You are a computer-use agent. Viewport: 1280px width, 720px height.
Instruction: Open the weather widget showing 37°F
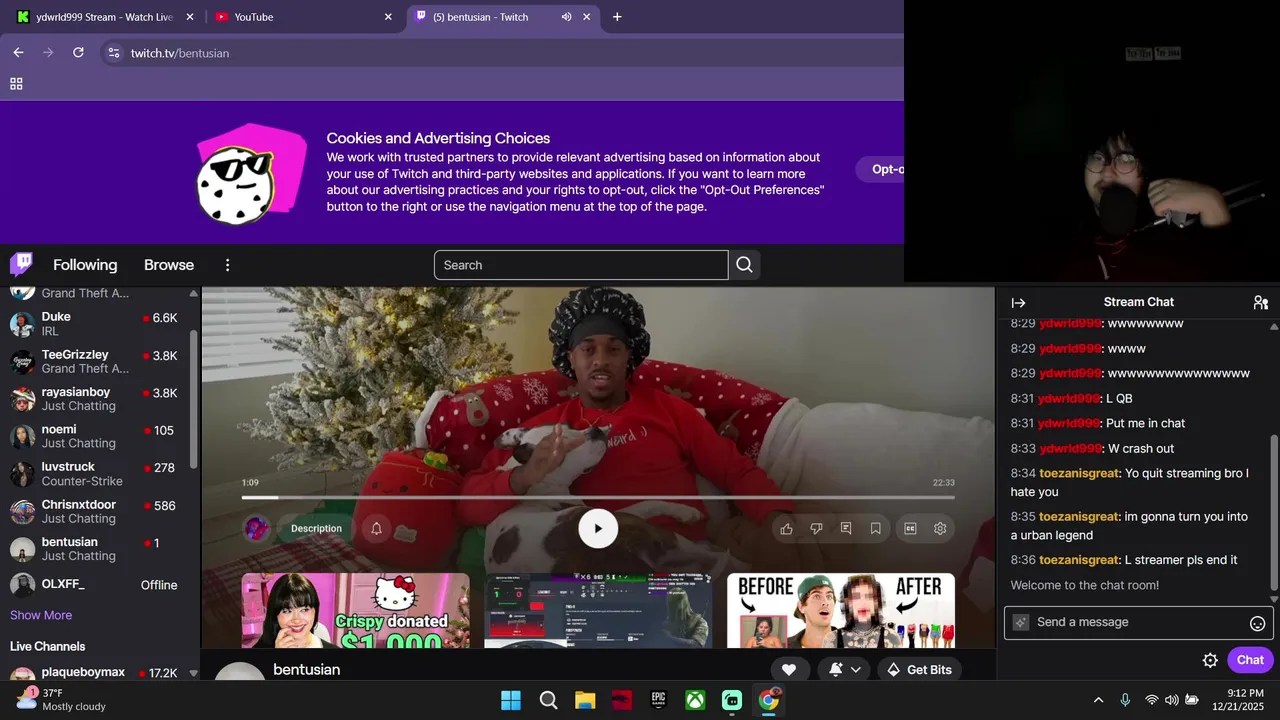point(60,700)
